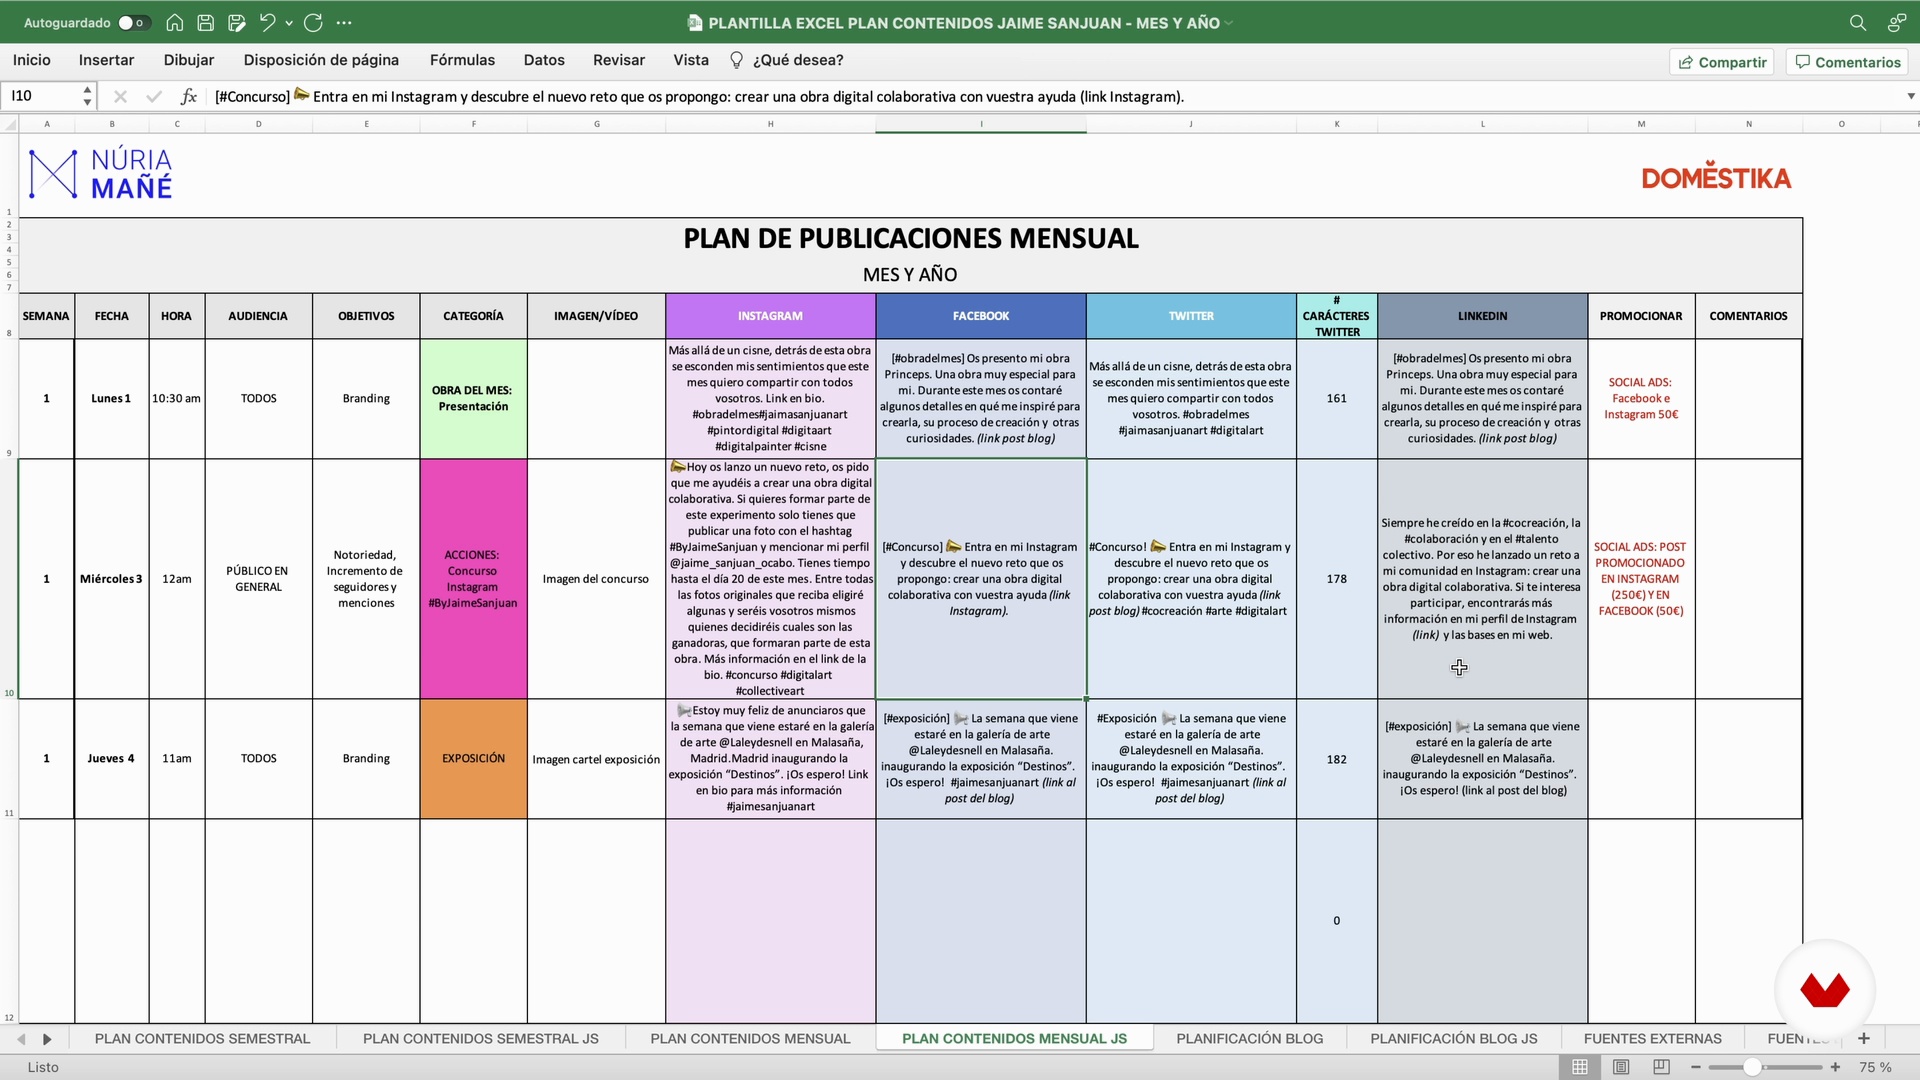Click the fx insert function icon
This screenshot has width=1920, height=1080.
click(188, 96)
